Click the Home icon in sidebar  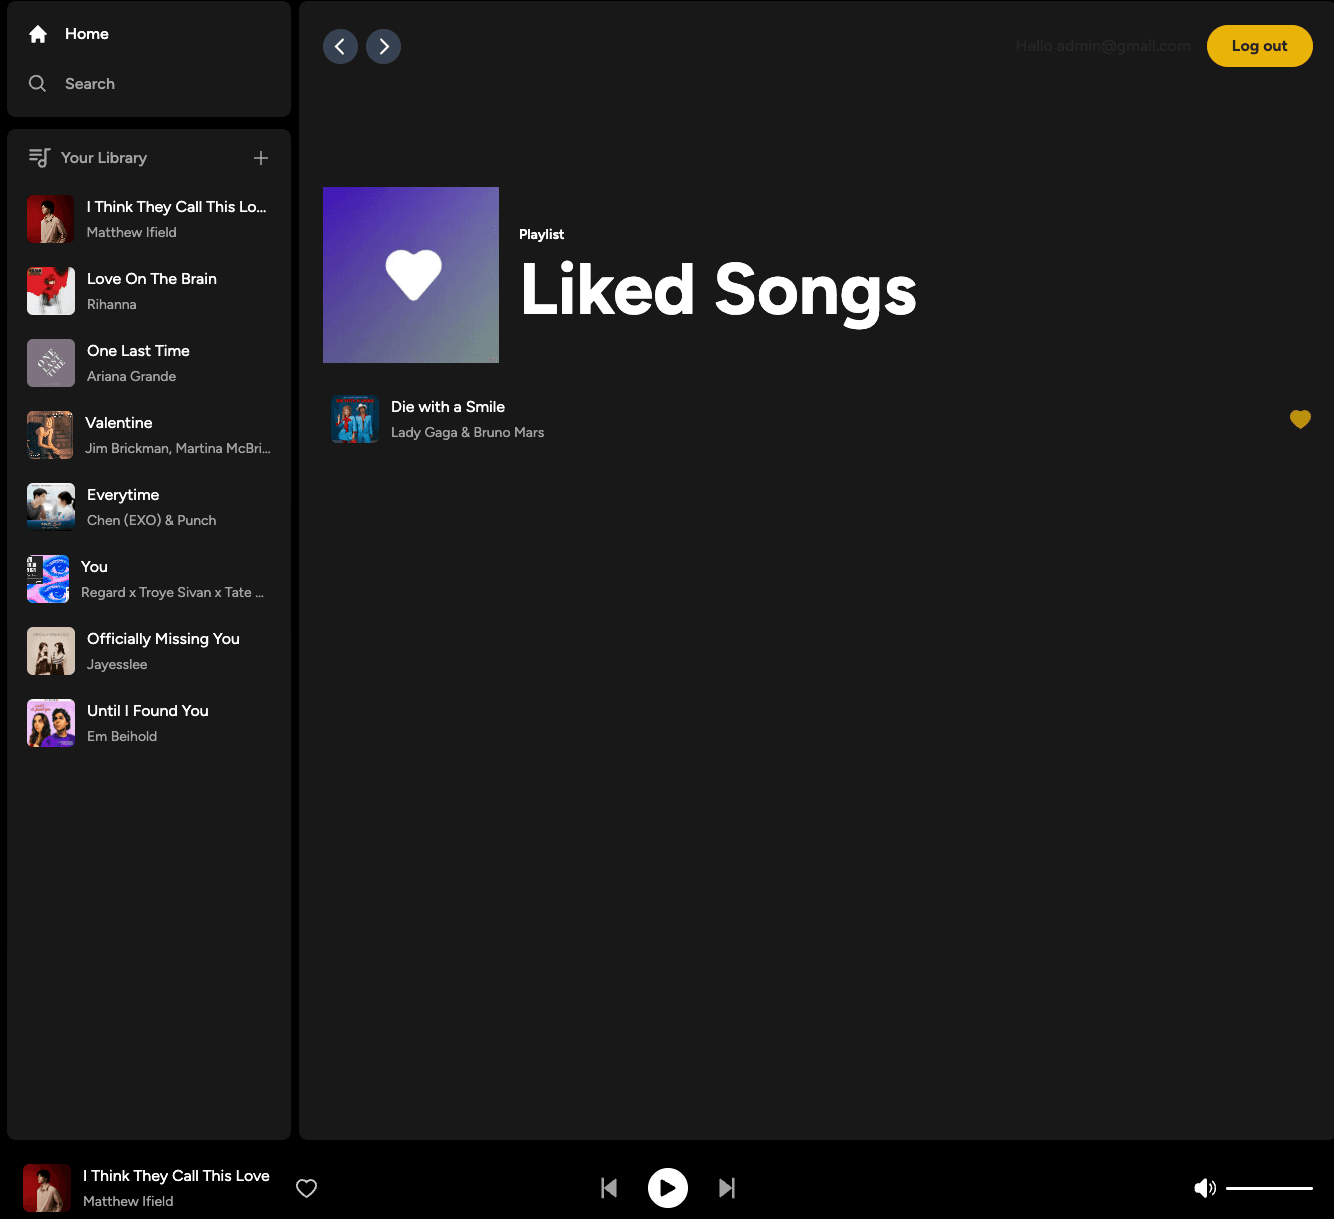pyautogui.click(x=38, y=34)
